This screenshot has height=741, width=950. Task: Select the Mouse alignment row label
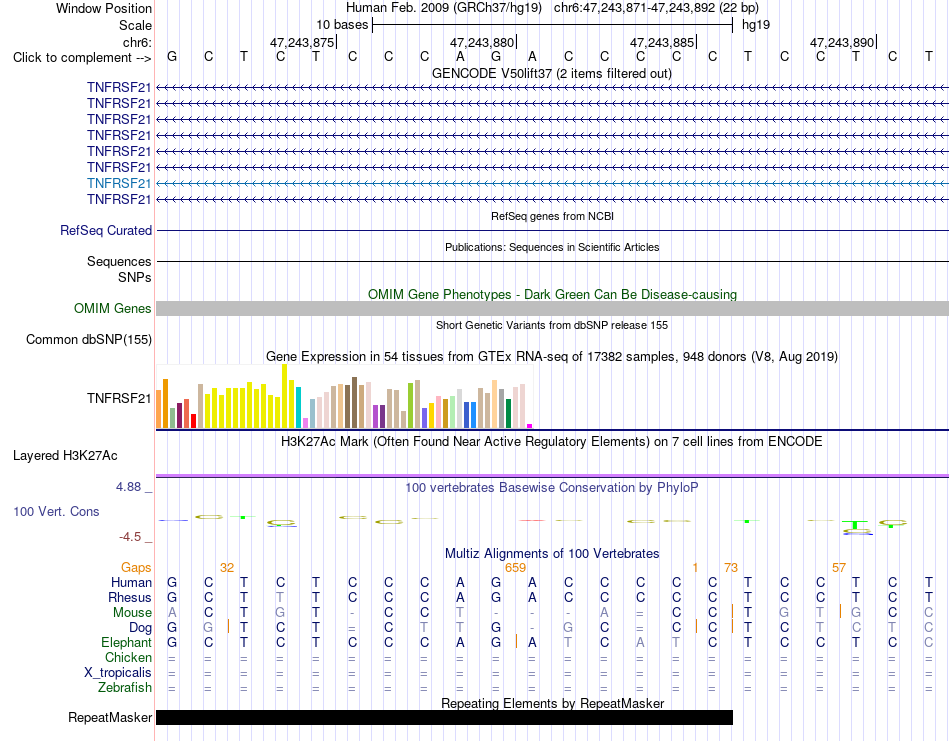click(132, 613)
